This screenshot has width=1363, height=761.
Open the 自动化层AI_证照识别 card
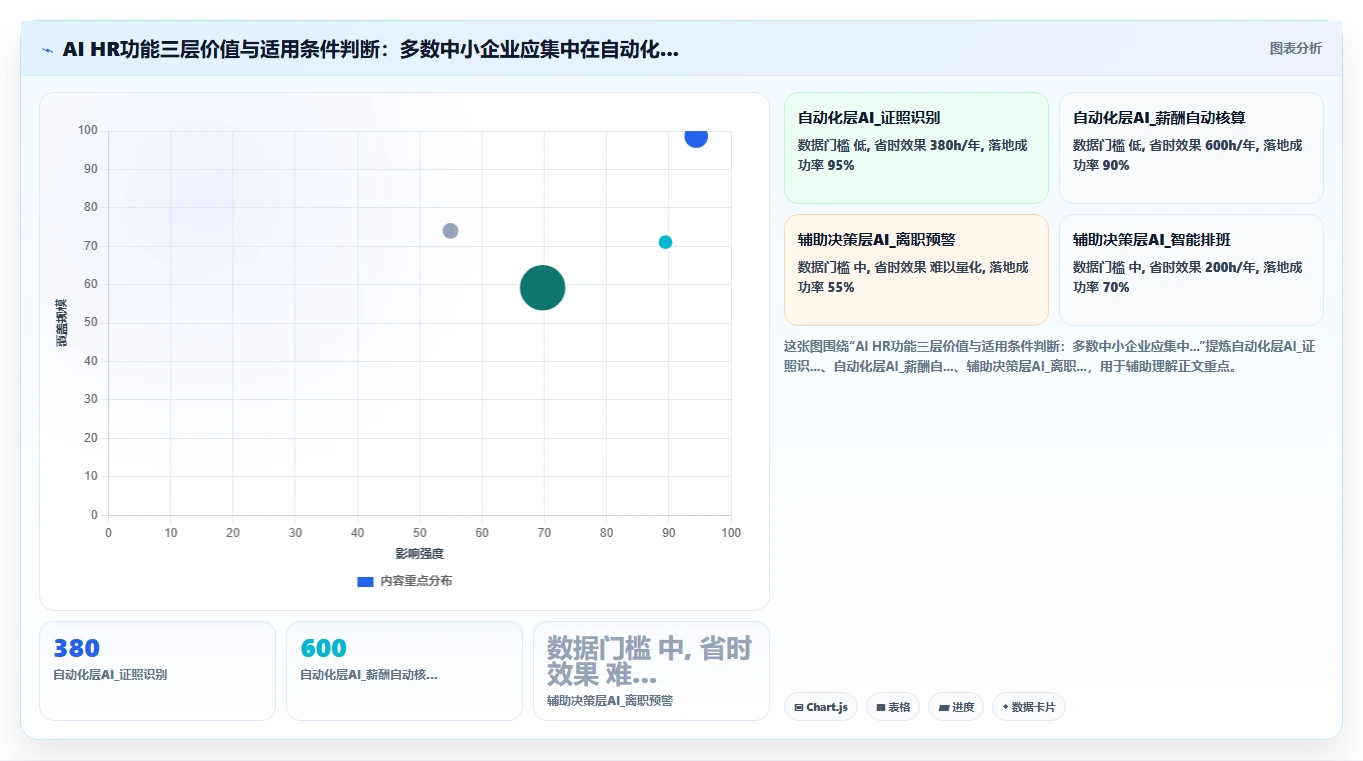(916, 148)
